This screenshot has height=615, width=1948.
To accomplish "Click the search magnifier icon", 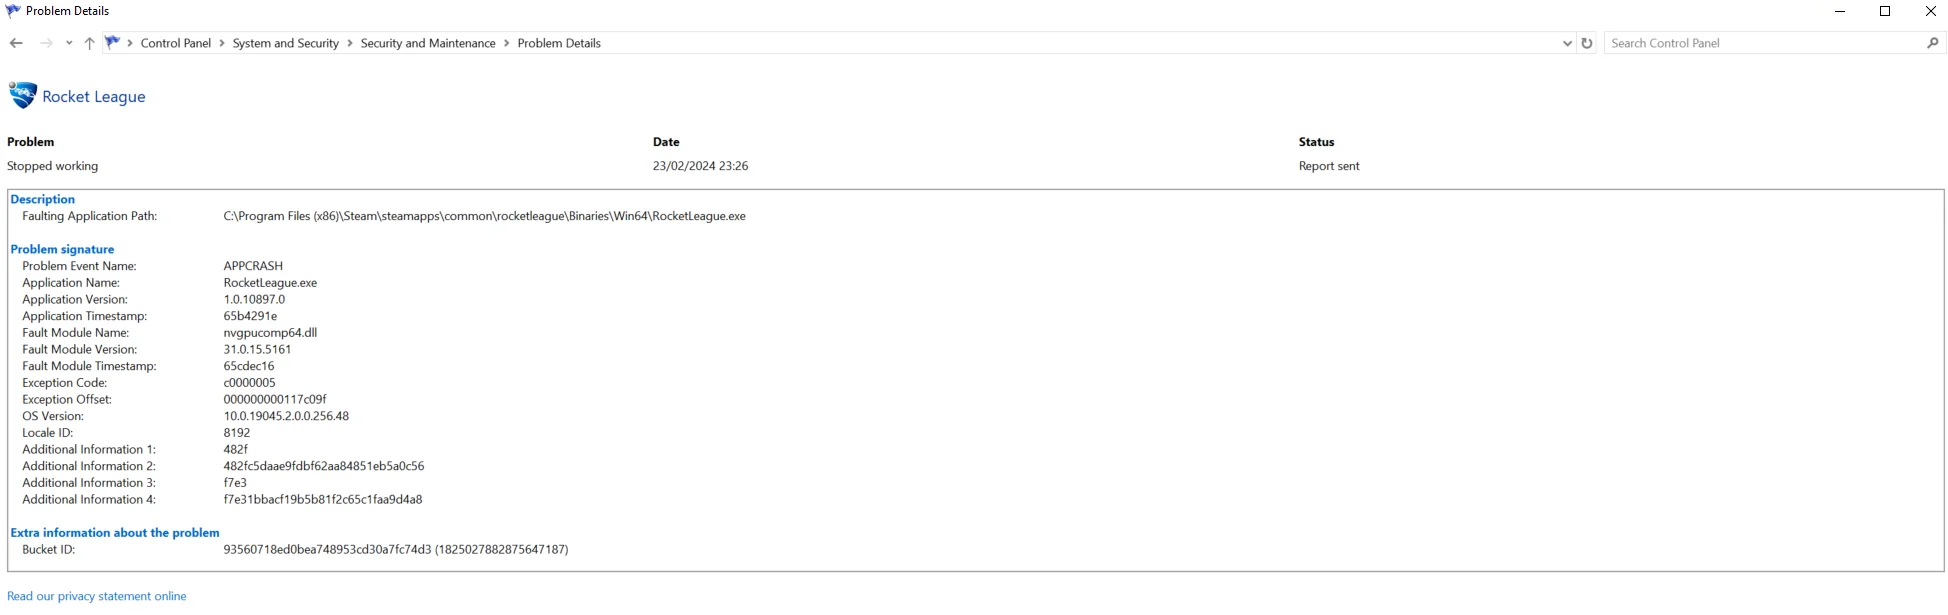I will point(1932,43).
